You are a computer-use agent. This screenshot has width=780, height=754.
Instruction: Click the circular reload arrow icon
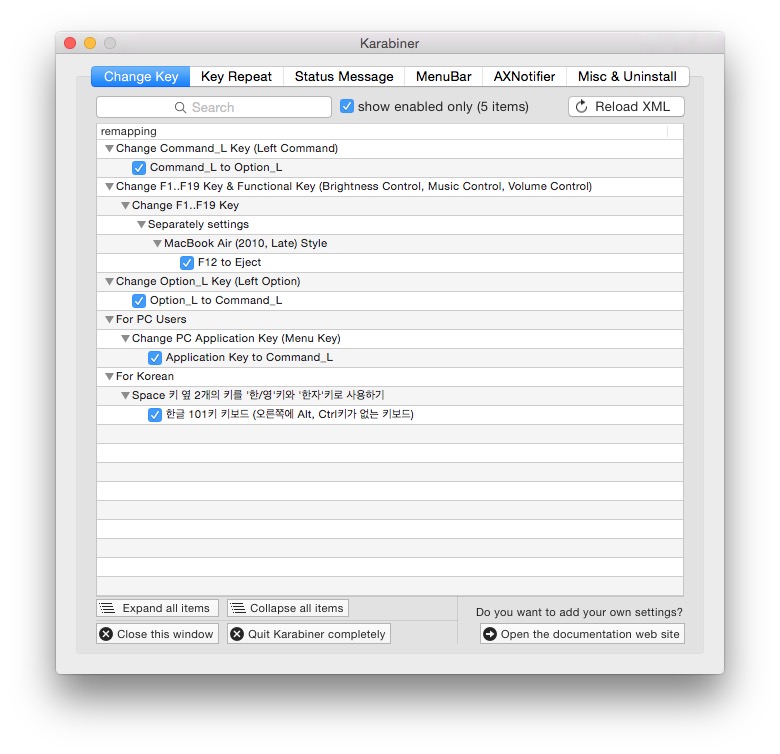pos(582,106)
